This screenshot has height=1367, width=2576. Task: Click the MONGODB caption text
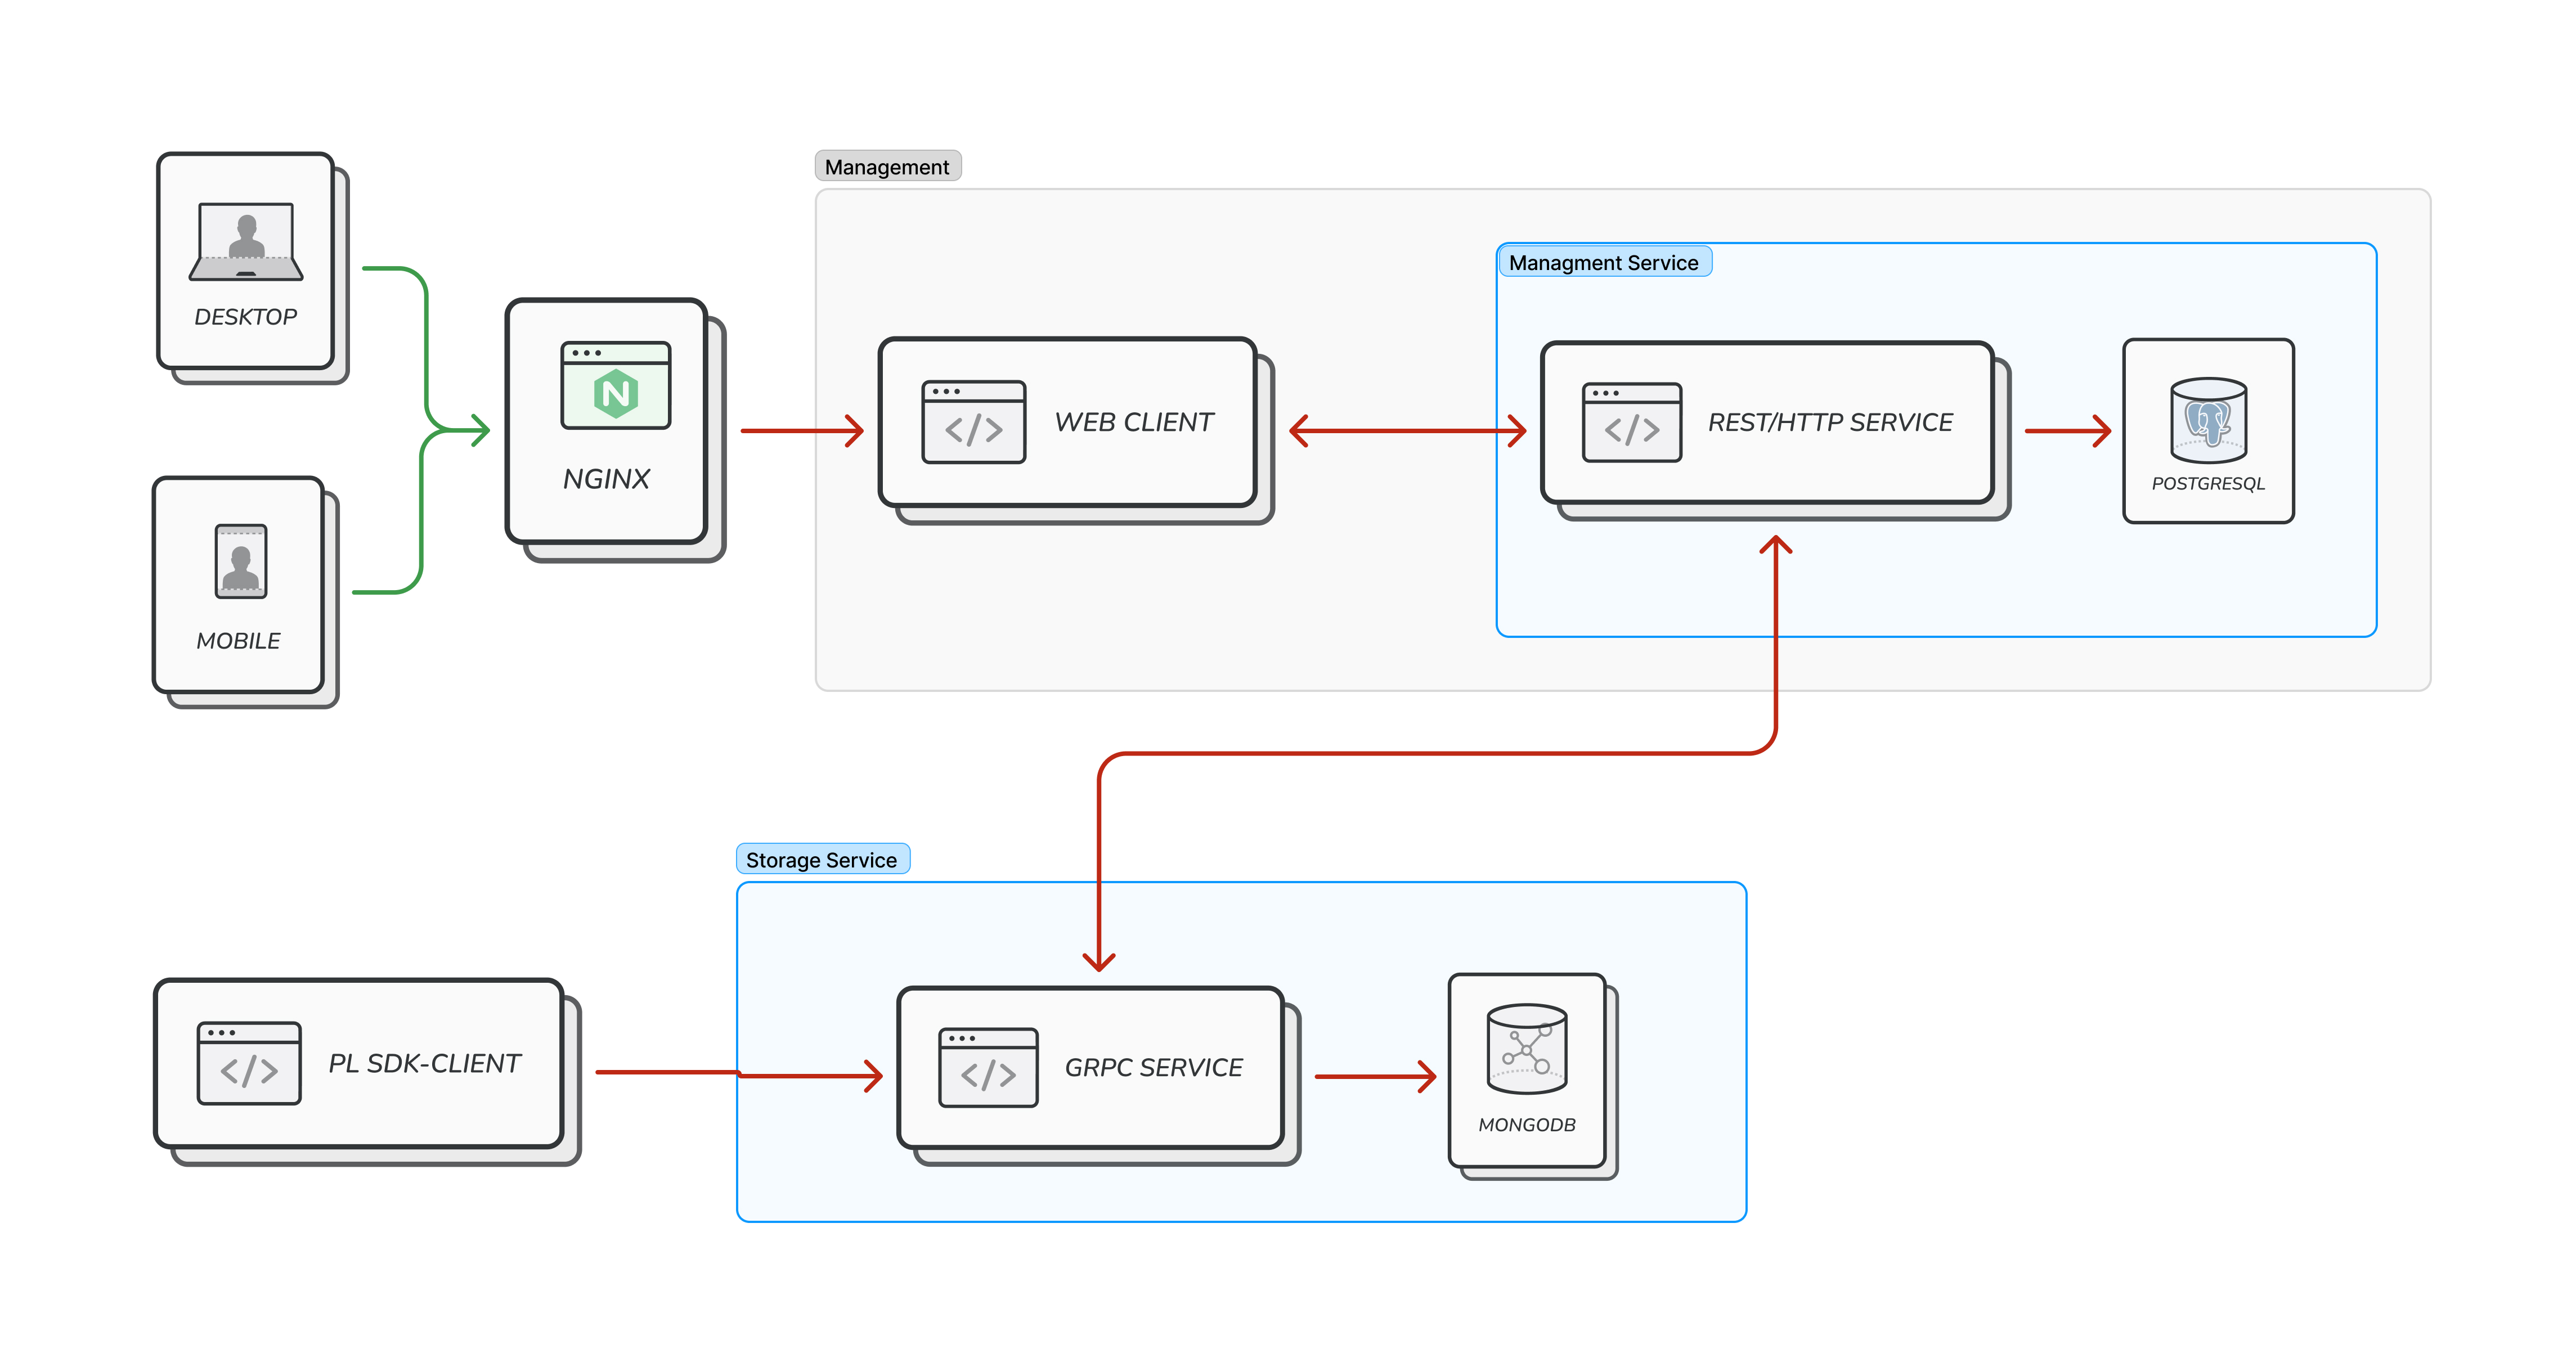[x=1527, y=1125]
